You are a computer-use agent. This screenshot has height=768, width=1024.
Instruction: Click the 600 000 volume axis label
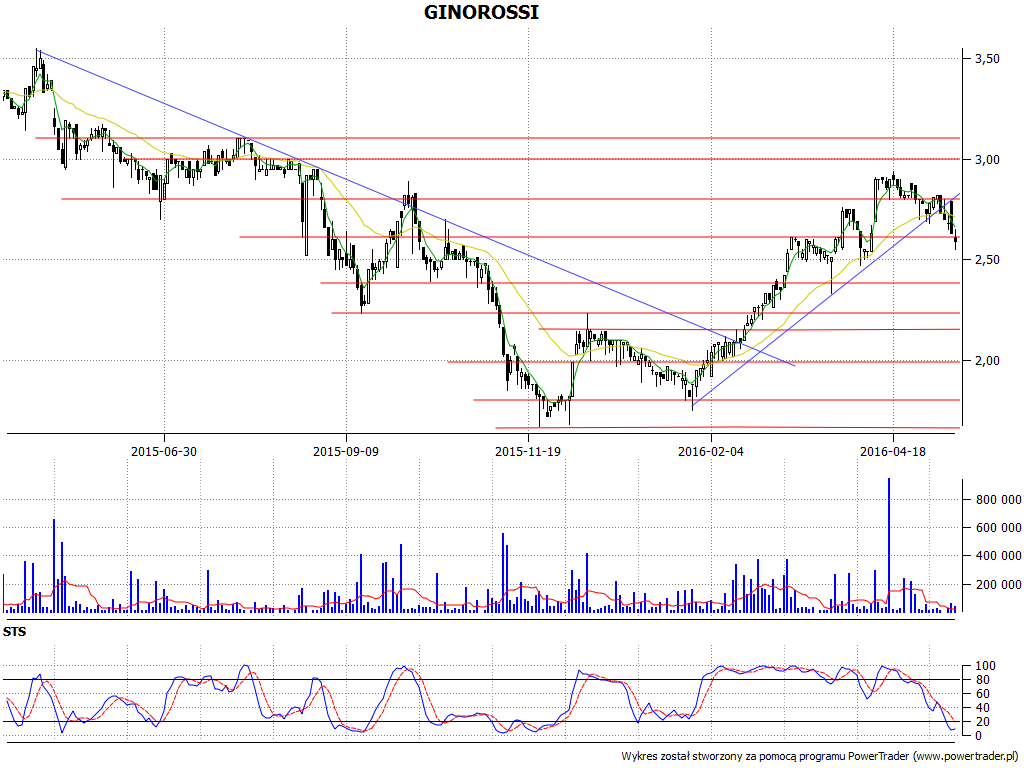998,528
